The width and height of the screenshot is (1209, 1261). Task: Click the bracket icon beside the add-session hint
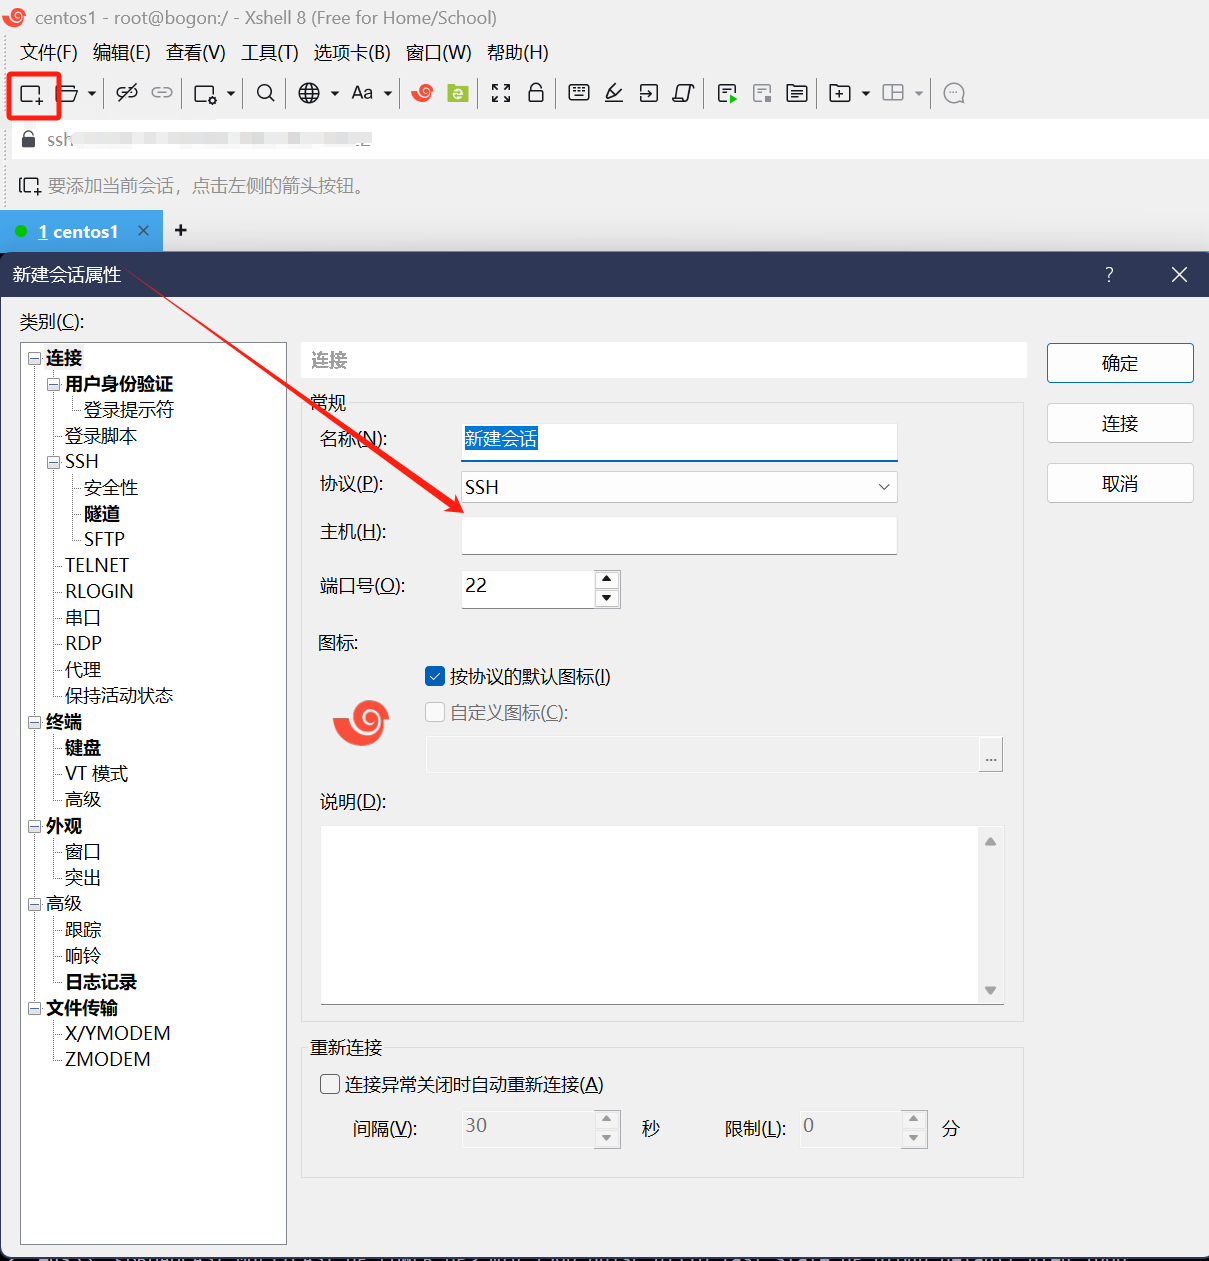30,186
